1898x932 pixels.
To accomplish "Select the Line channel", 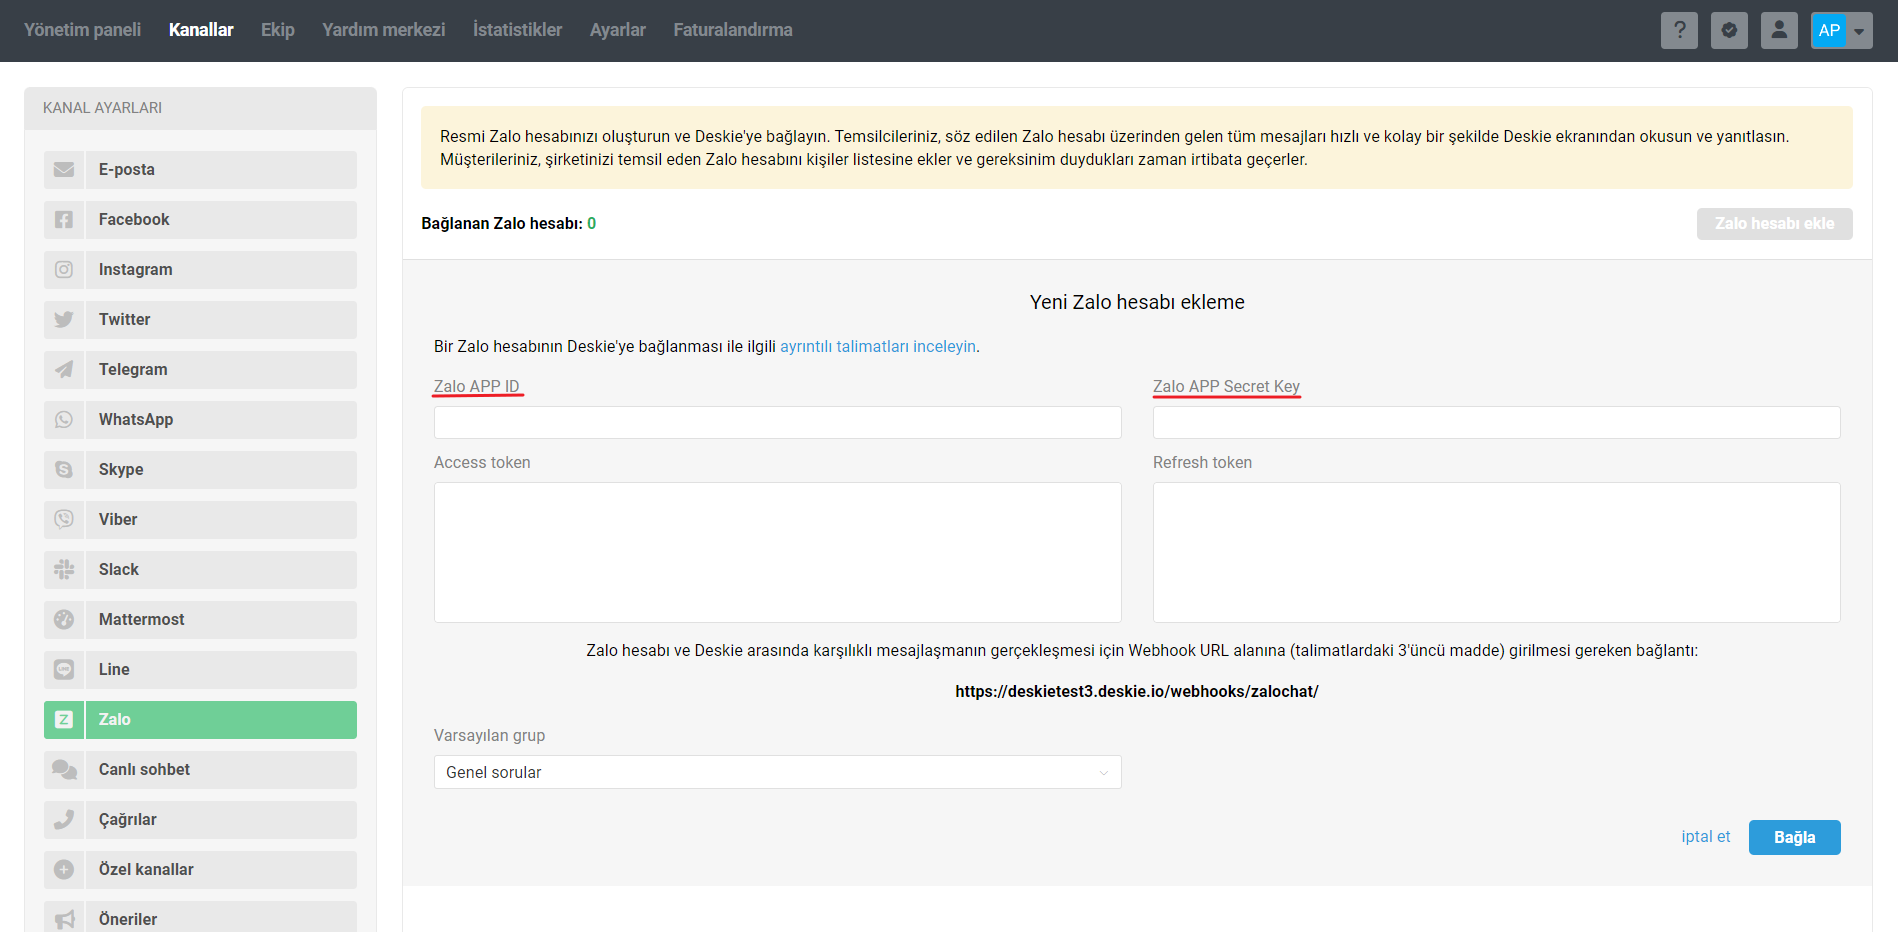I will pyautogui.click(x=200, y=670).
